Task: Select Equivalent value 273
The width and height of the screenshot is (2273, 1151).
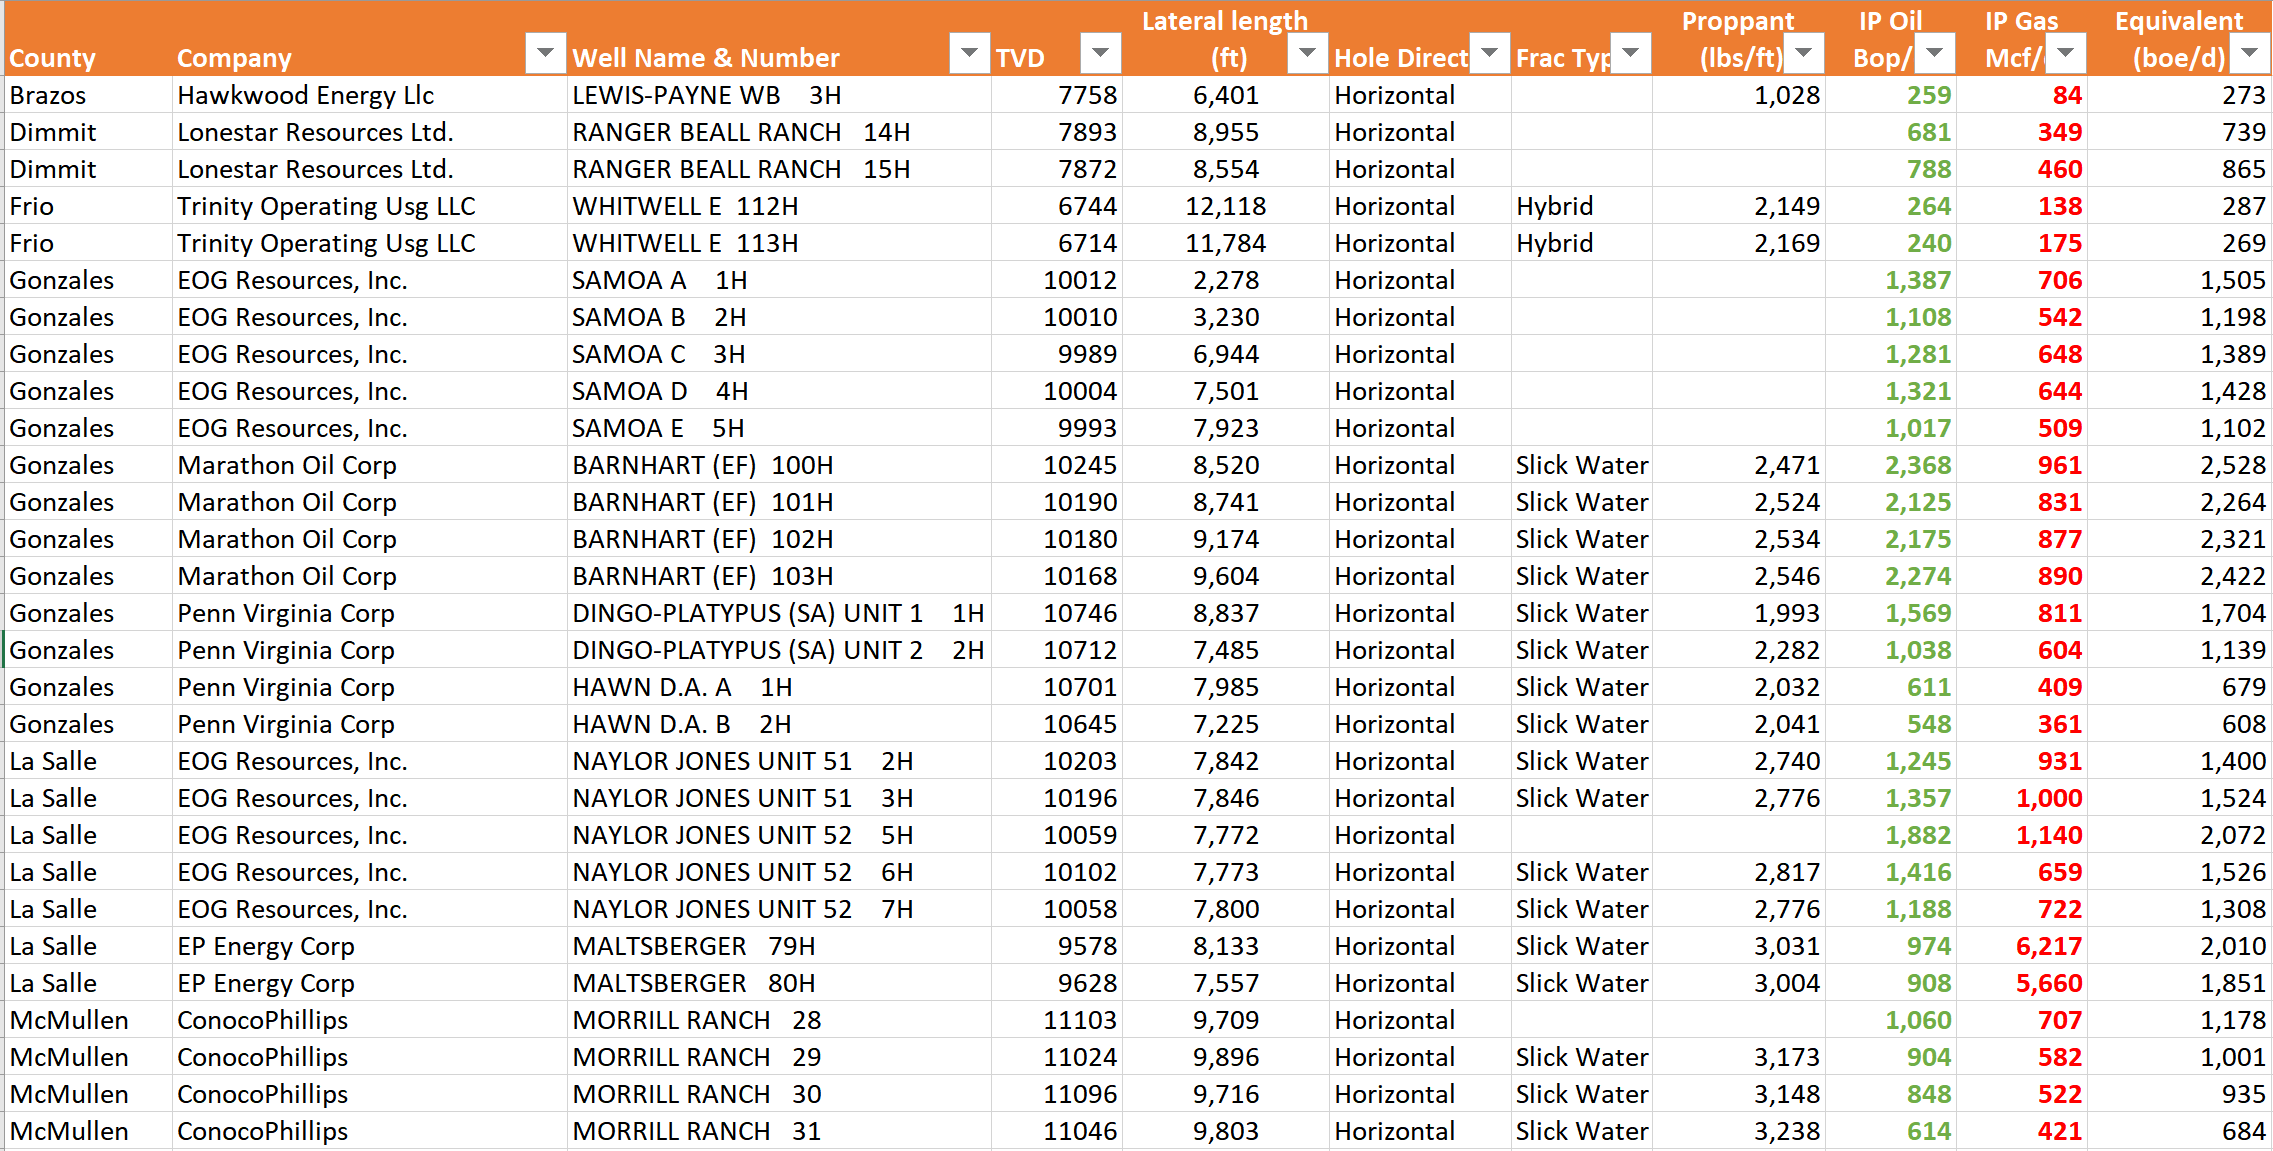Action: click(x=2179, y=95)
